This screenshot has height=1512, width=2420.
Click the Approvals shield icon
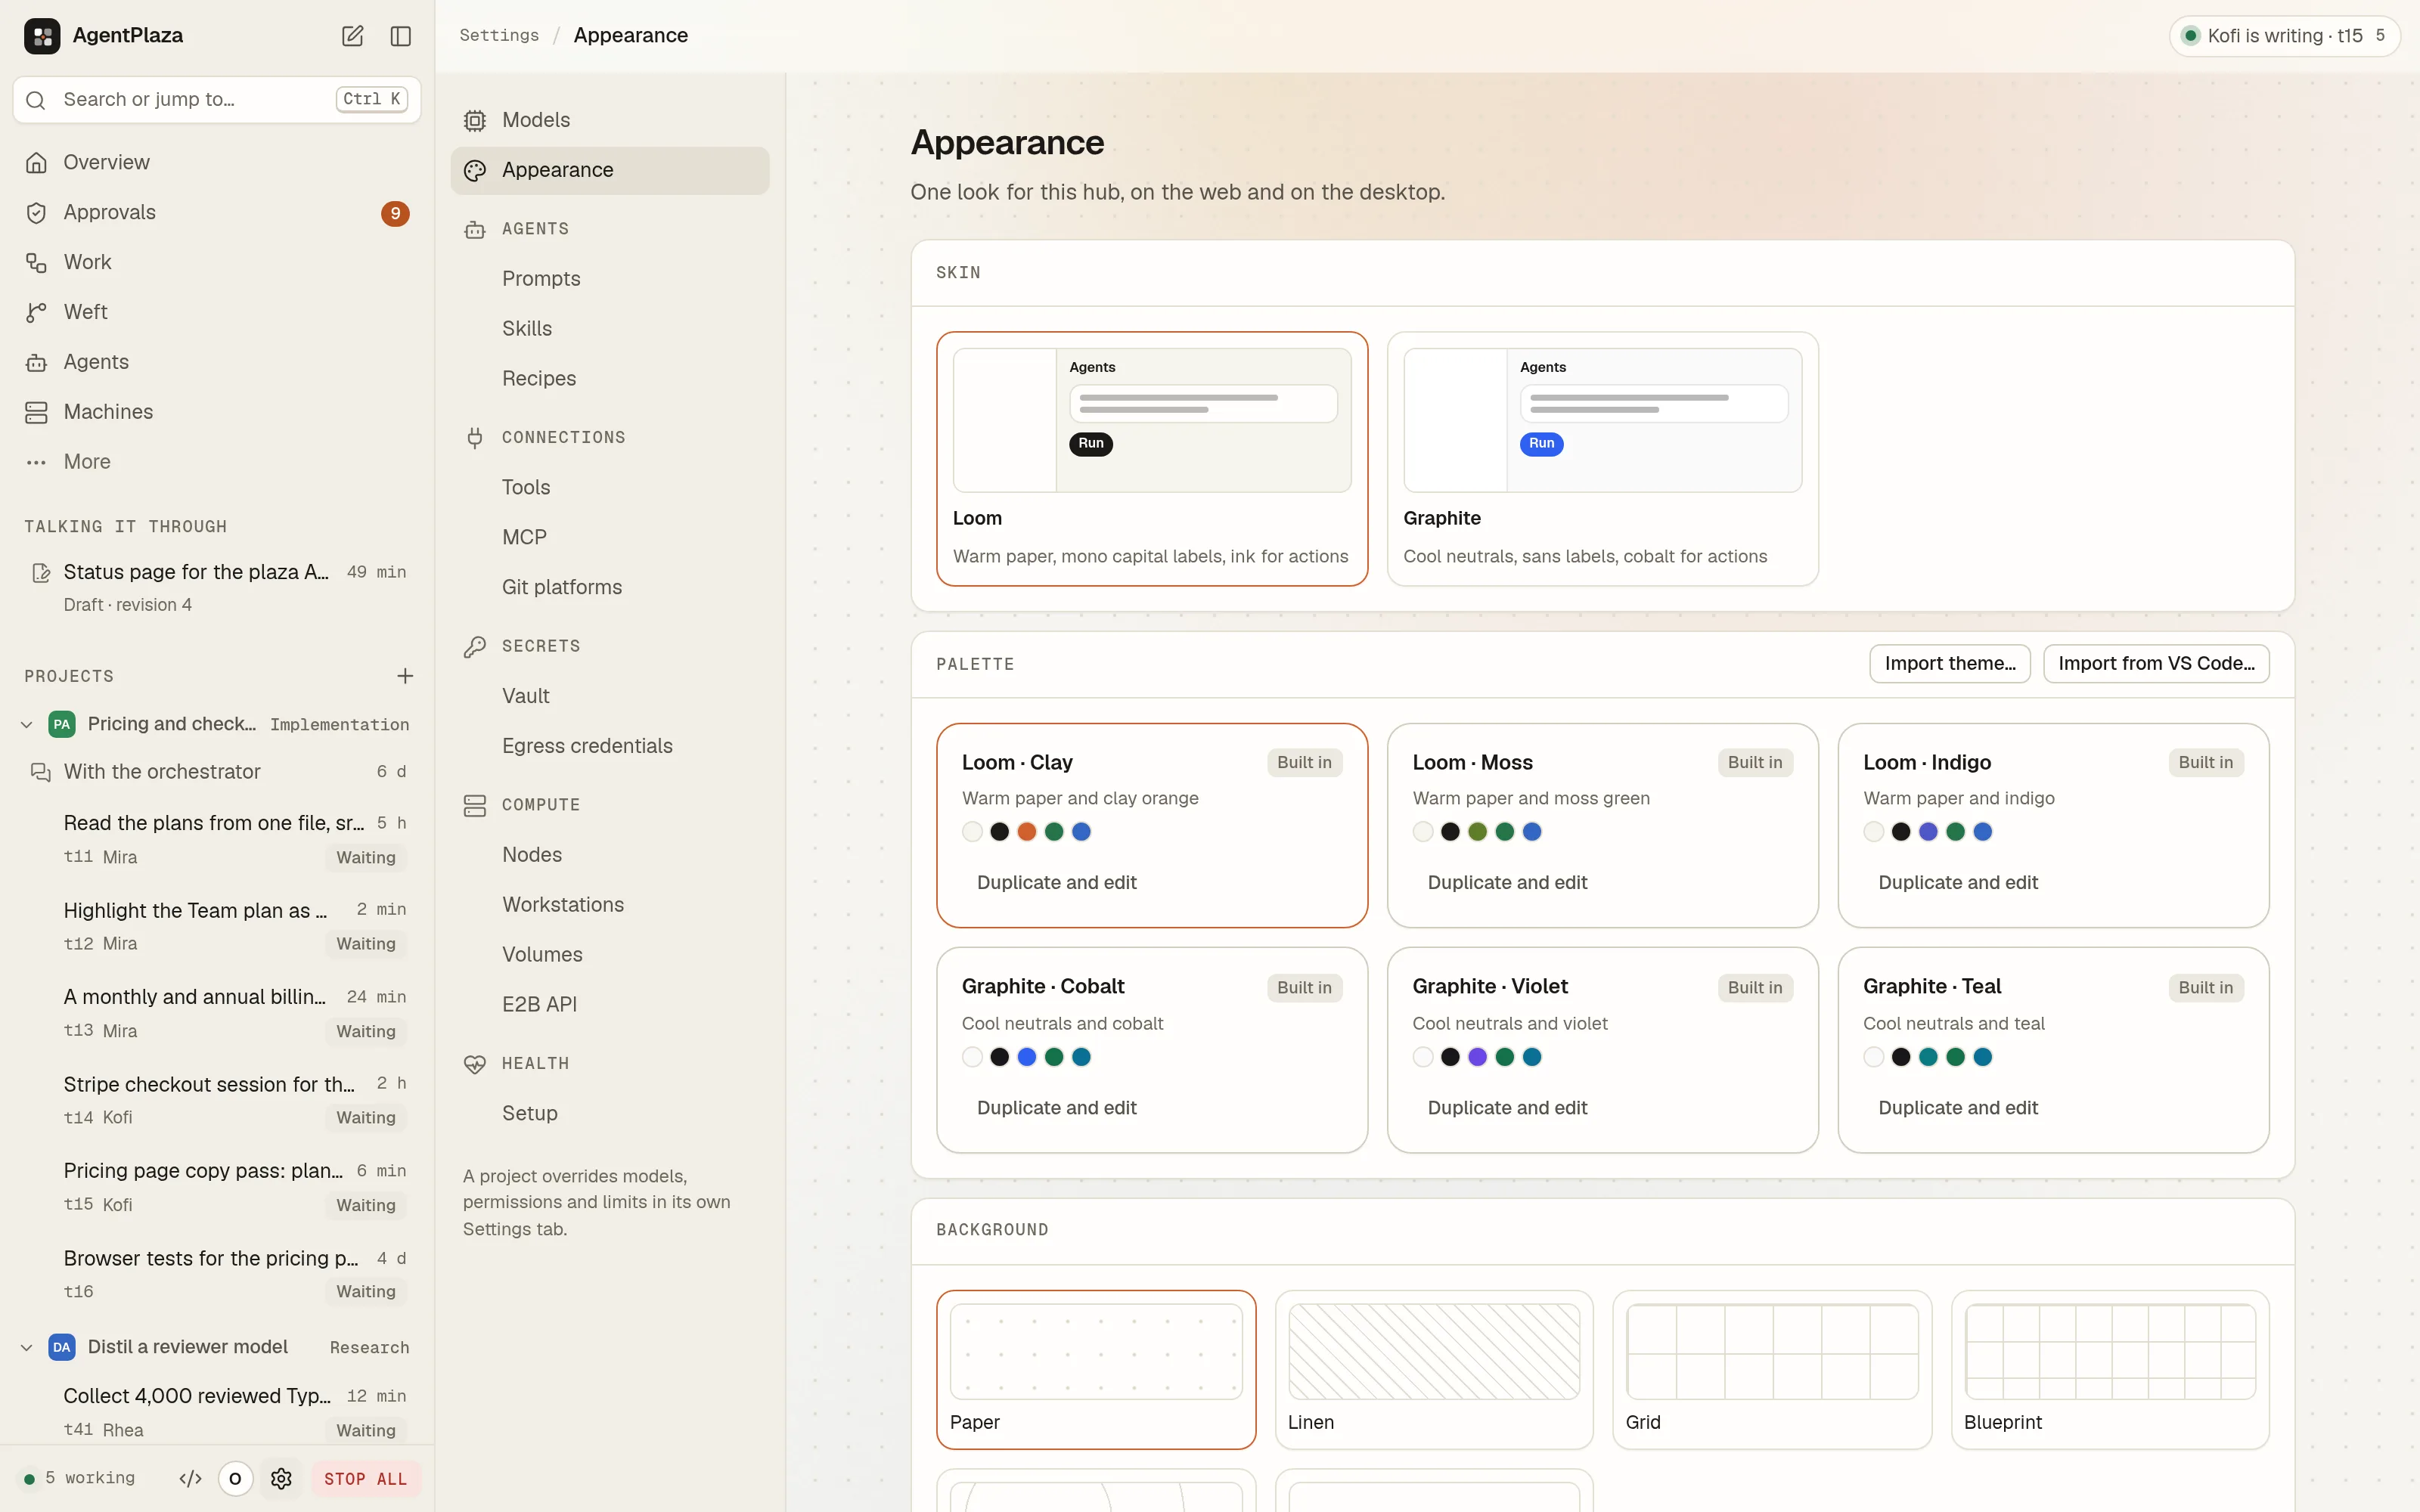click(x=36, y=213)
